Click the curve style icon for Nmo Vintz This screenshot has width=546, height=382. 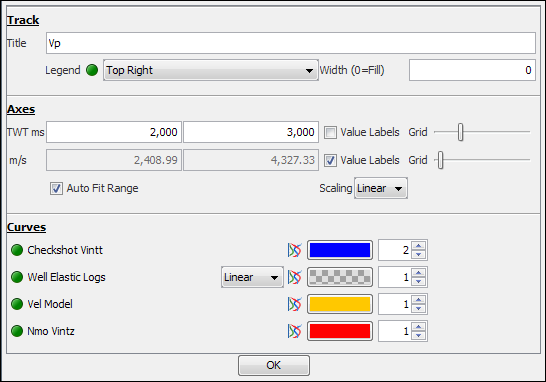[295, 331]
